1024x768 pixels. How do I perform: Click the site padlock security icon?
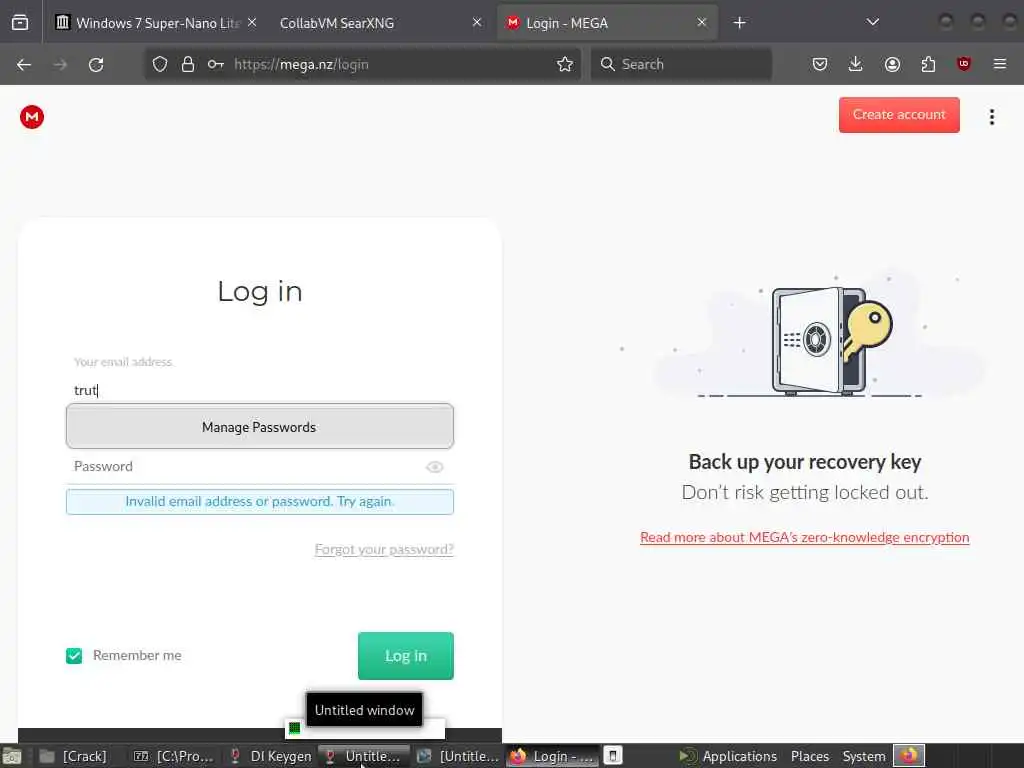point(188,64)
